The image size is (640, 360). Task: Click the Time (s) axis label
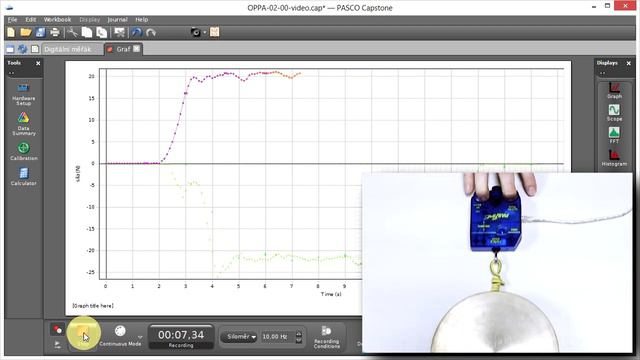tap(331, 294)
